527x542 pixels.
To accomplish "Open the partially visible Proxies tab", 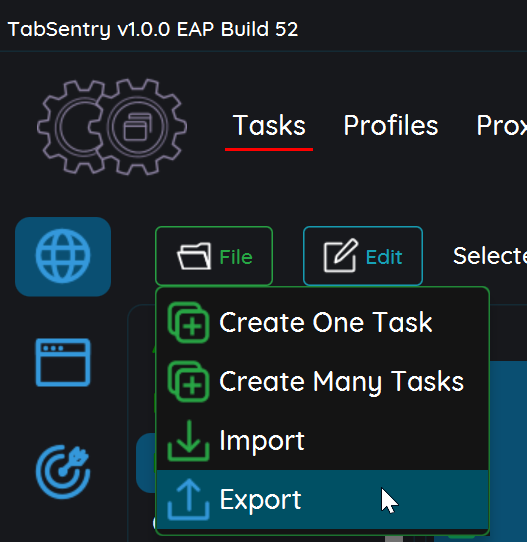I will coord(501,125).
